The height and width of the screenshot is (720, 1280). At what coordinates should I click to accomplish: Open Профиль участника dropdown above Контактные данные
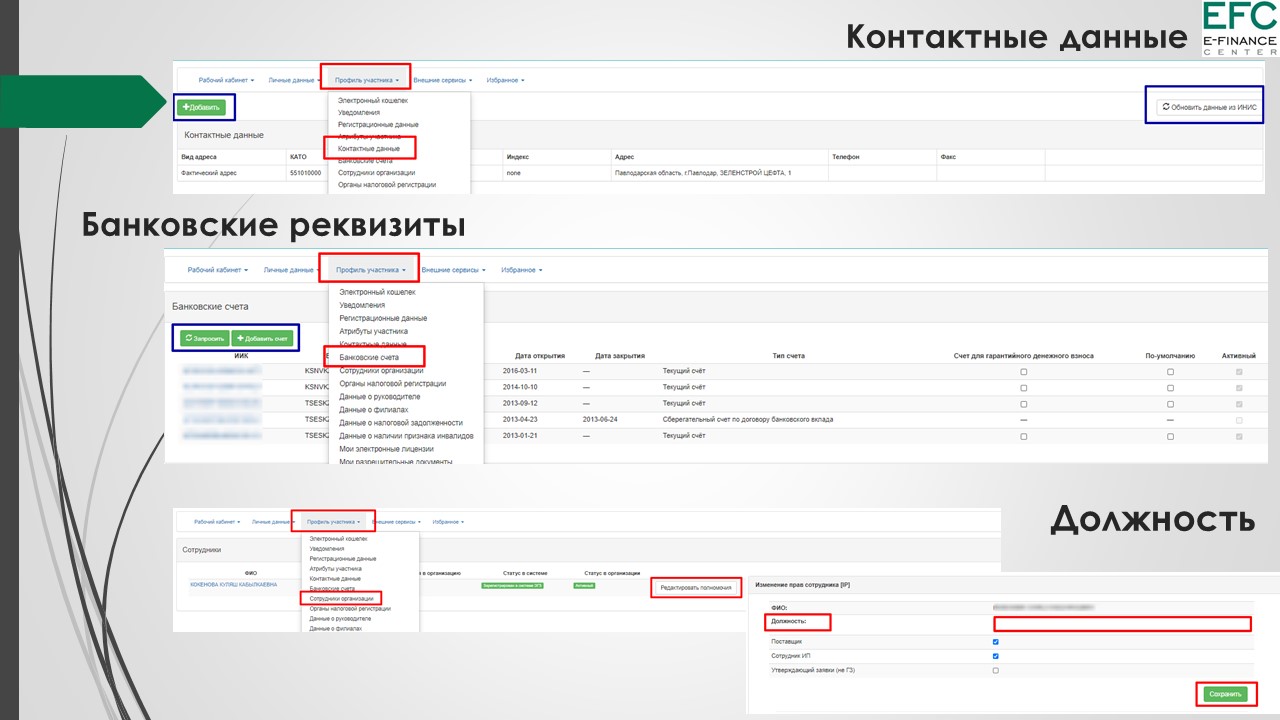(x=367, y=80)
